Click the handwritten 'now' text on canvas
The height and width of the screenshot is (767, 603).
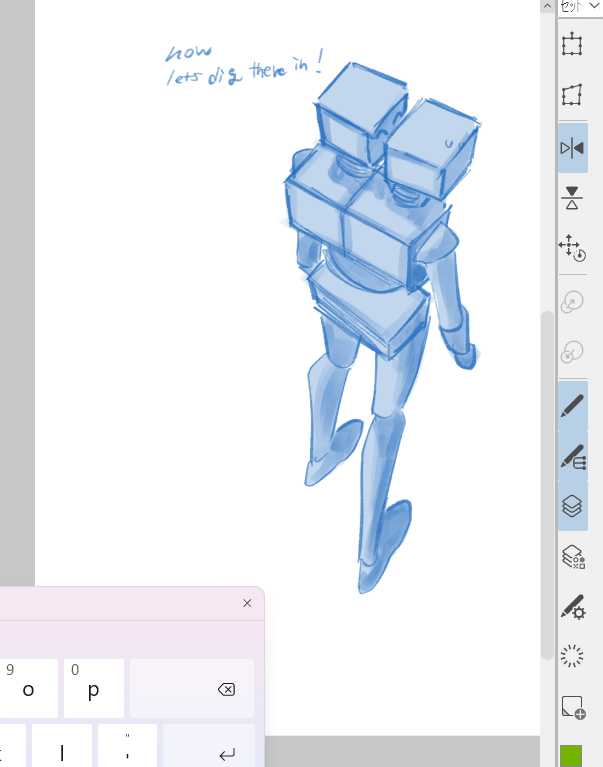(x=189, y=52)
